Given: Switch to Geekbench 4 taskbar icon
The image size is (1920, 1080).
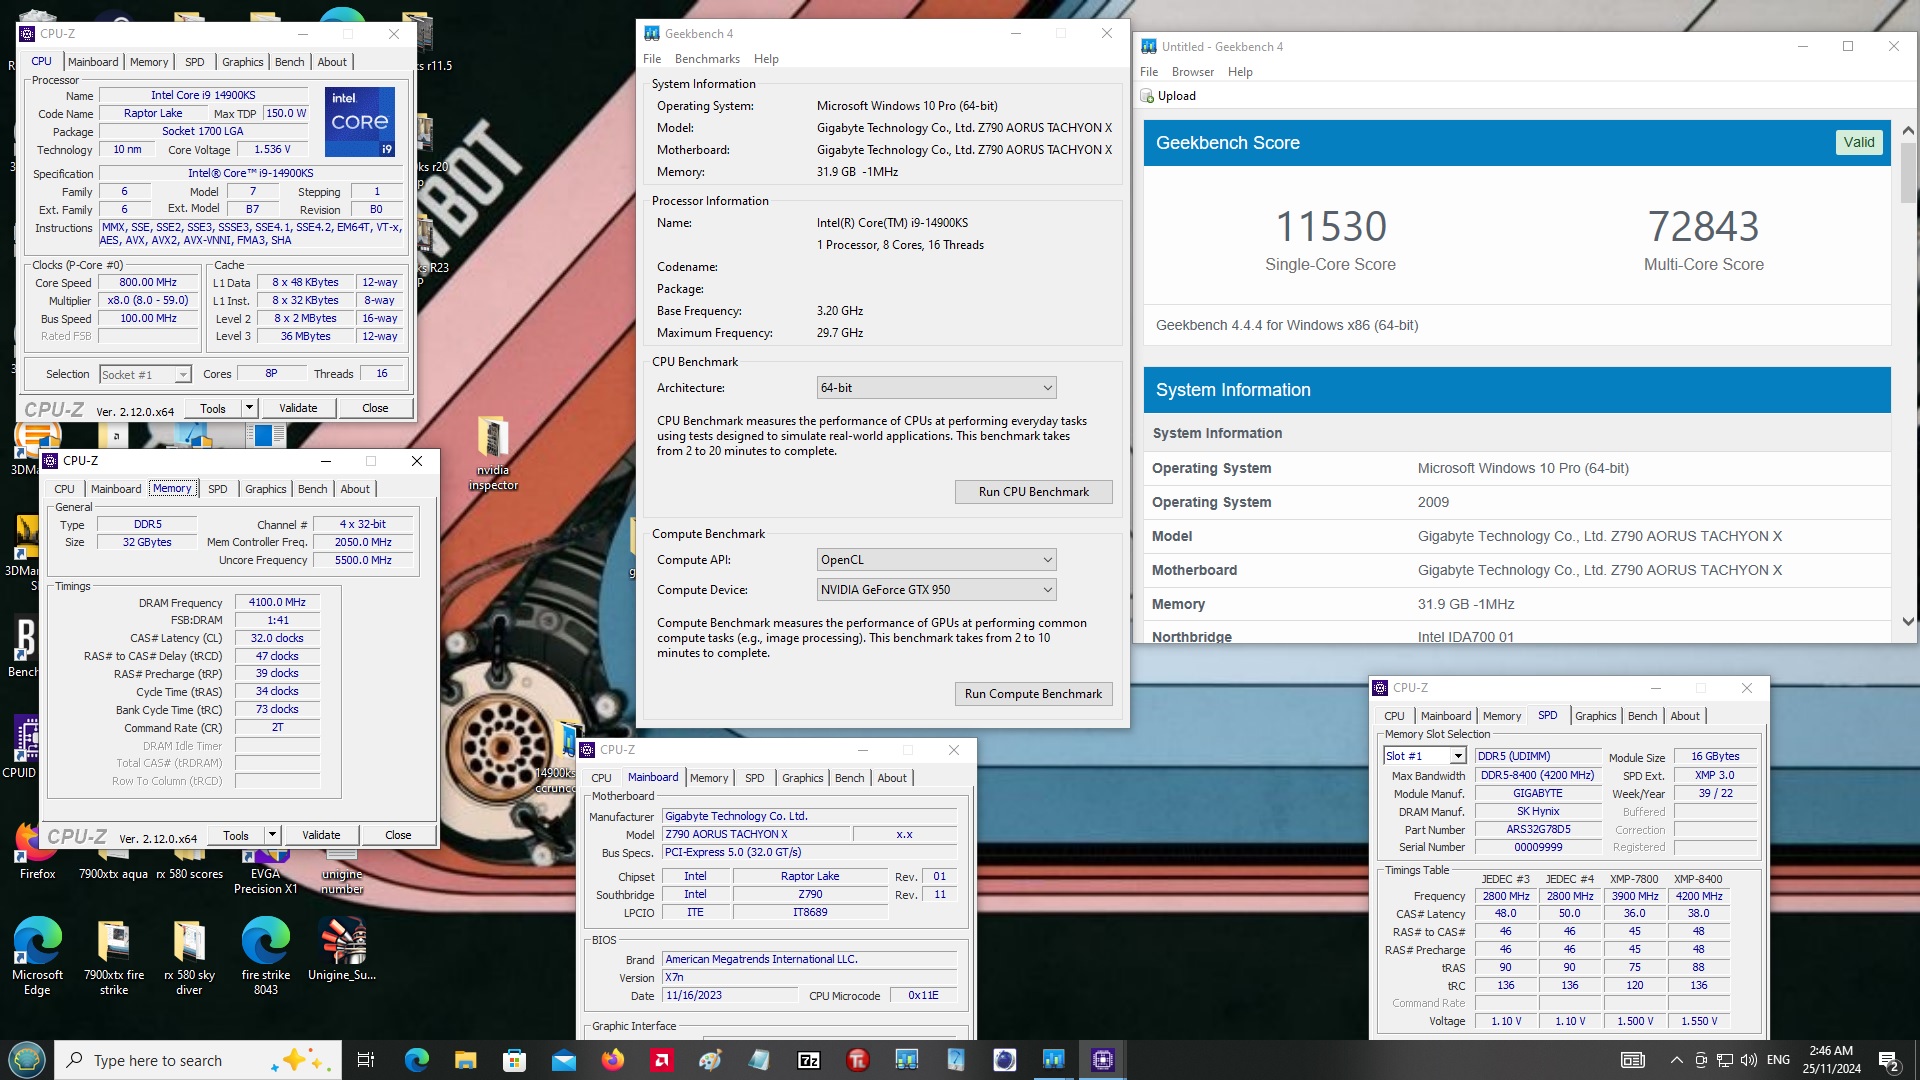Looking at the screenshot, I should [x=1053, y=1060].
